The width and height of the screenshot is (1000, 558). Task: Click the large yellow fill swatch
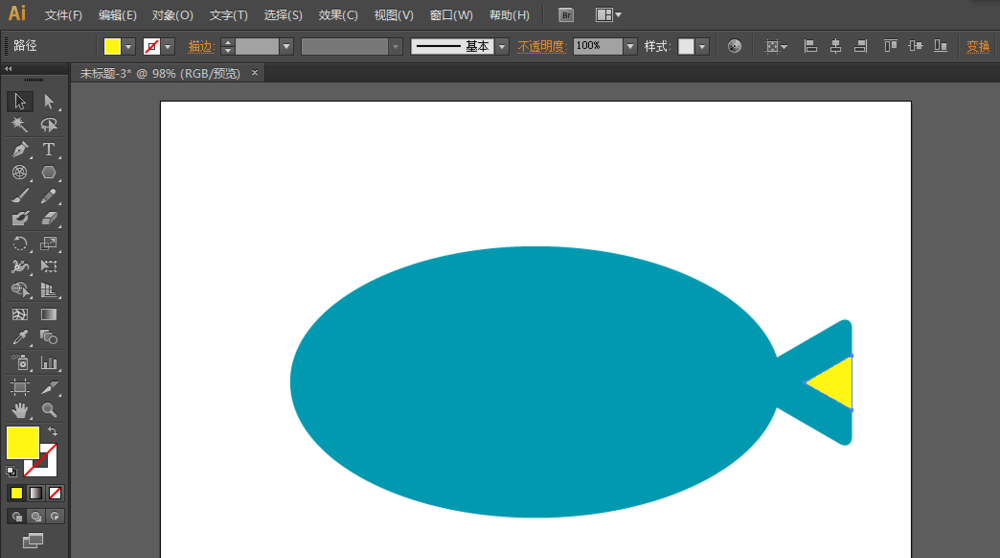[x=22, y=442]
